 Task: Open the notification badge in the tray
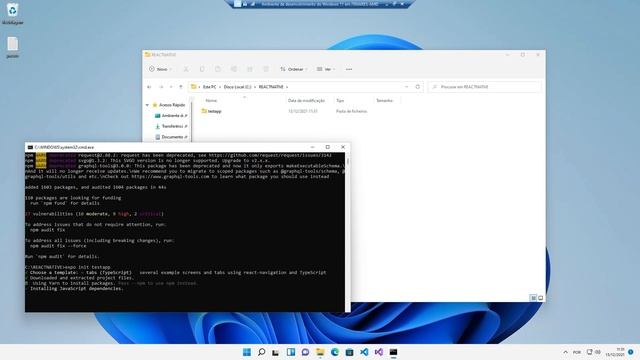(631, 352)
